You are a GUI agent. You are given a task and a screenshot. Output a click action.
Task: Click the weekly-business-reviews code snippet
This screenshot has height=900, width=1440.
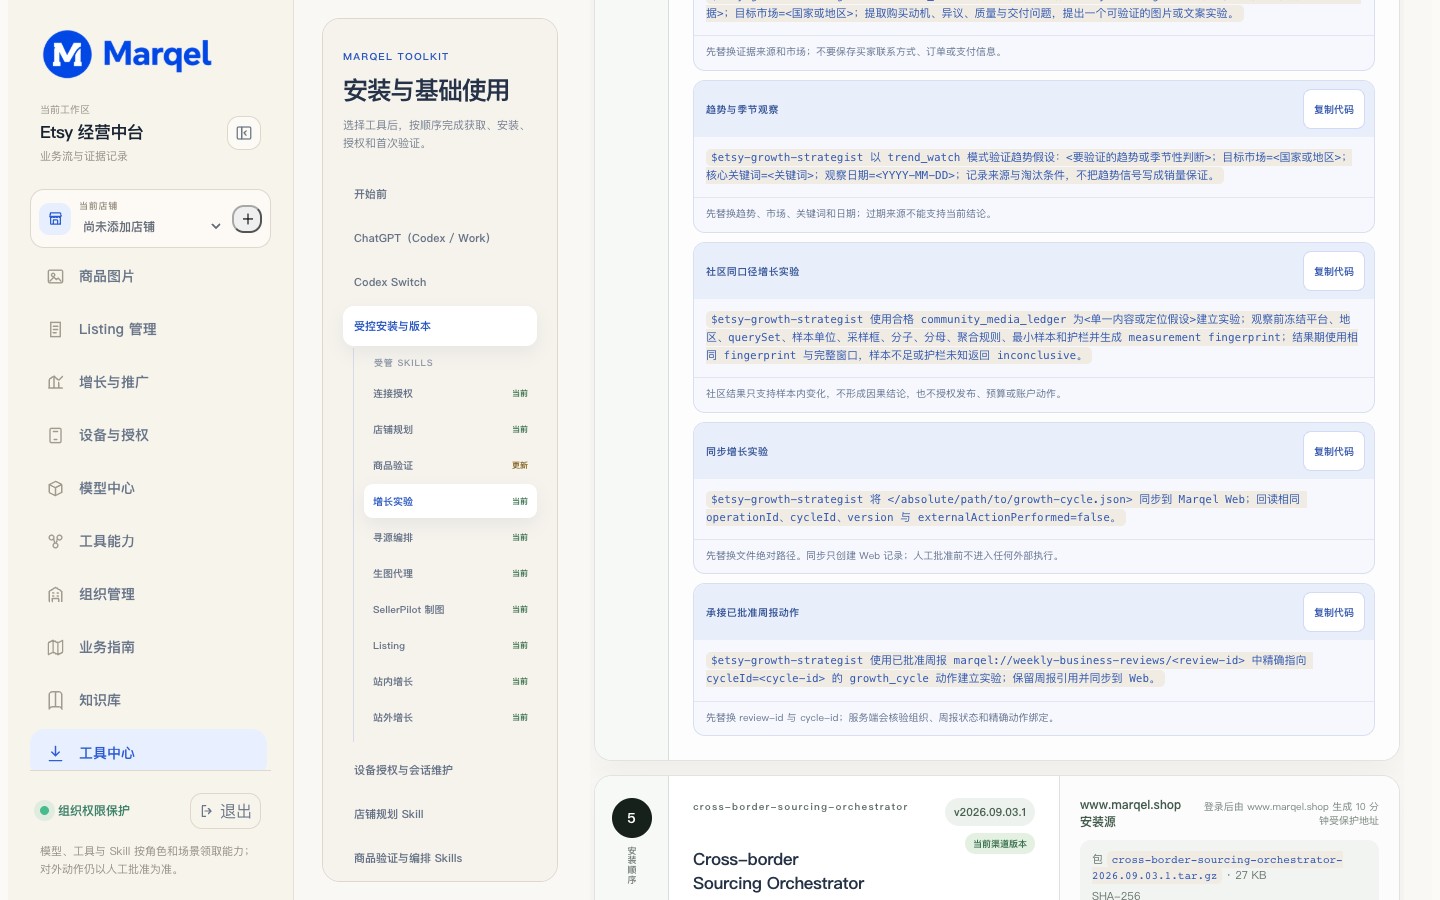click(x=1009, y=669)
